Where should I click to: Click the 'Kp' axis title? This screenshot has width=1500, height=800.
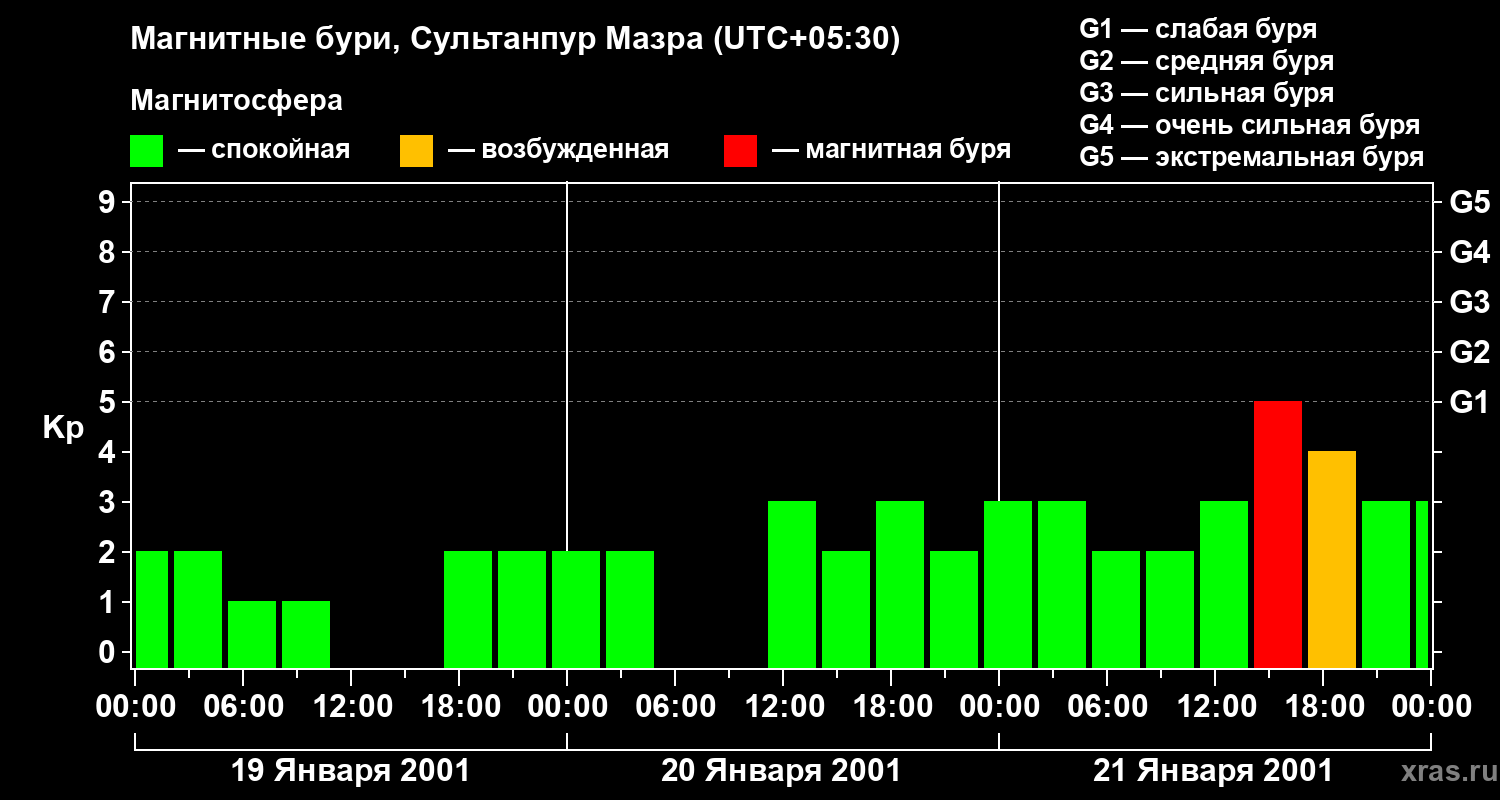tap(64, 428)
